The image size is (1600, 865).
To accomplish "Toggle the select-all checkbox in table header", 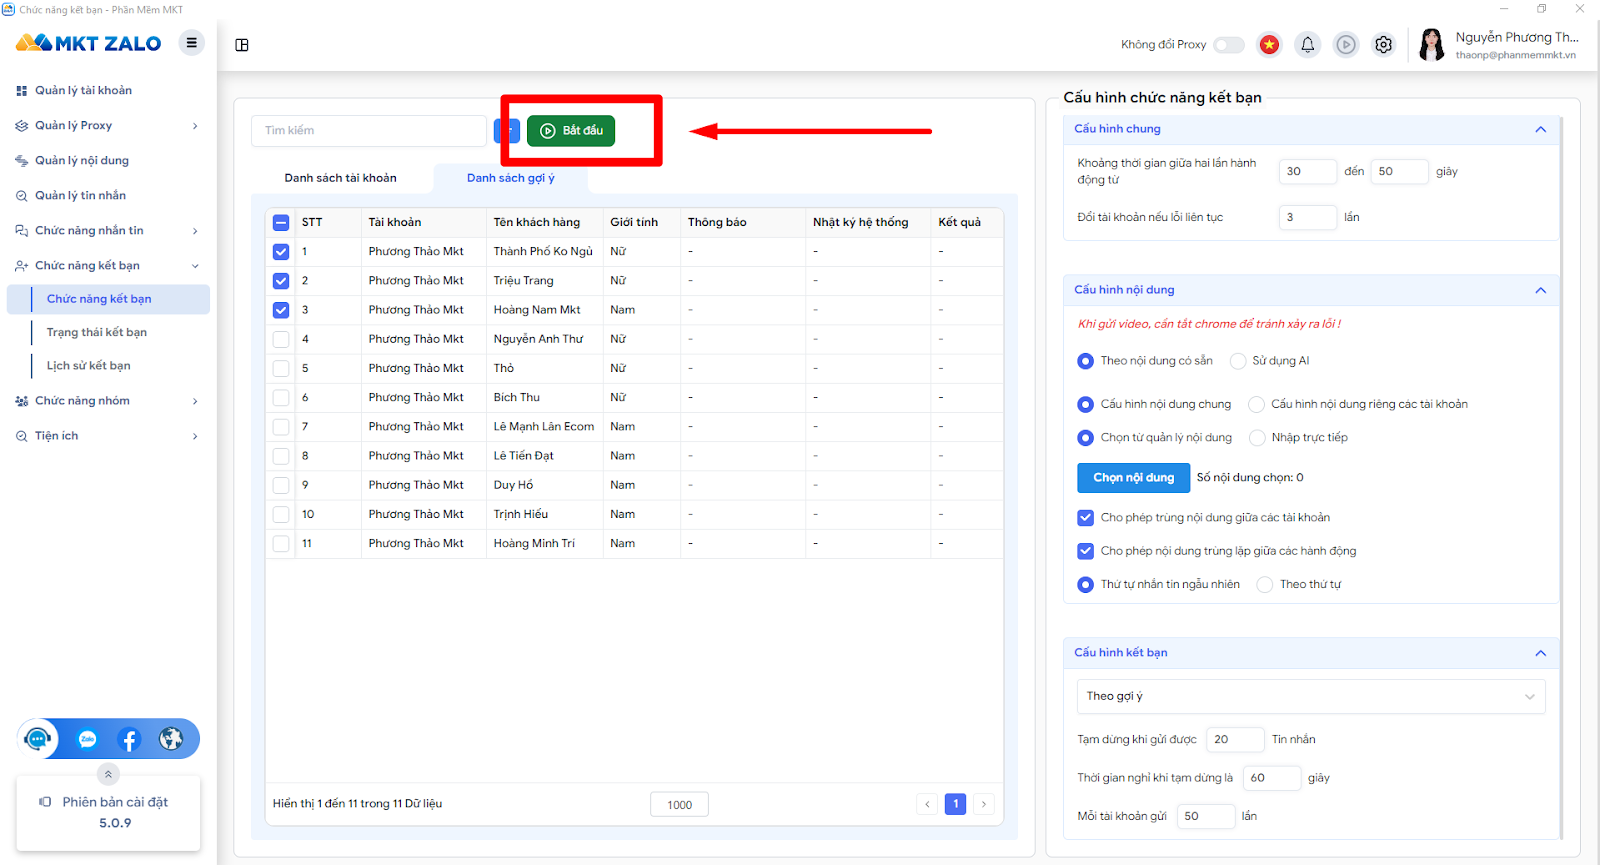I will pos(281,223).
